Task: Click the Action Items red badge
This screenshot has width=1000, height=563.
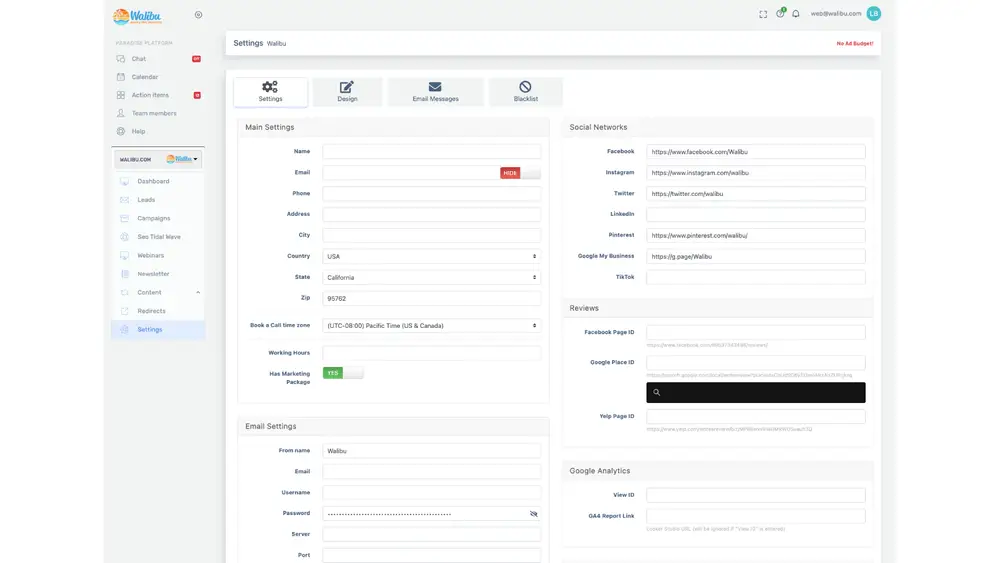Action: [197, 95]
